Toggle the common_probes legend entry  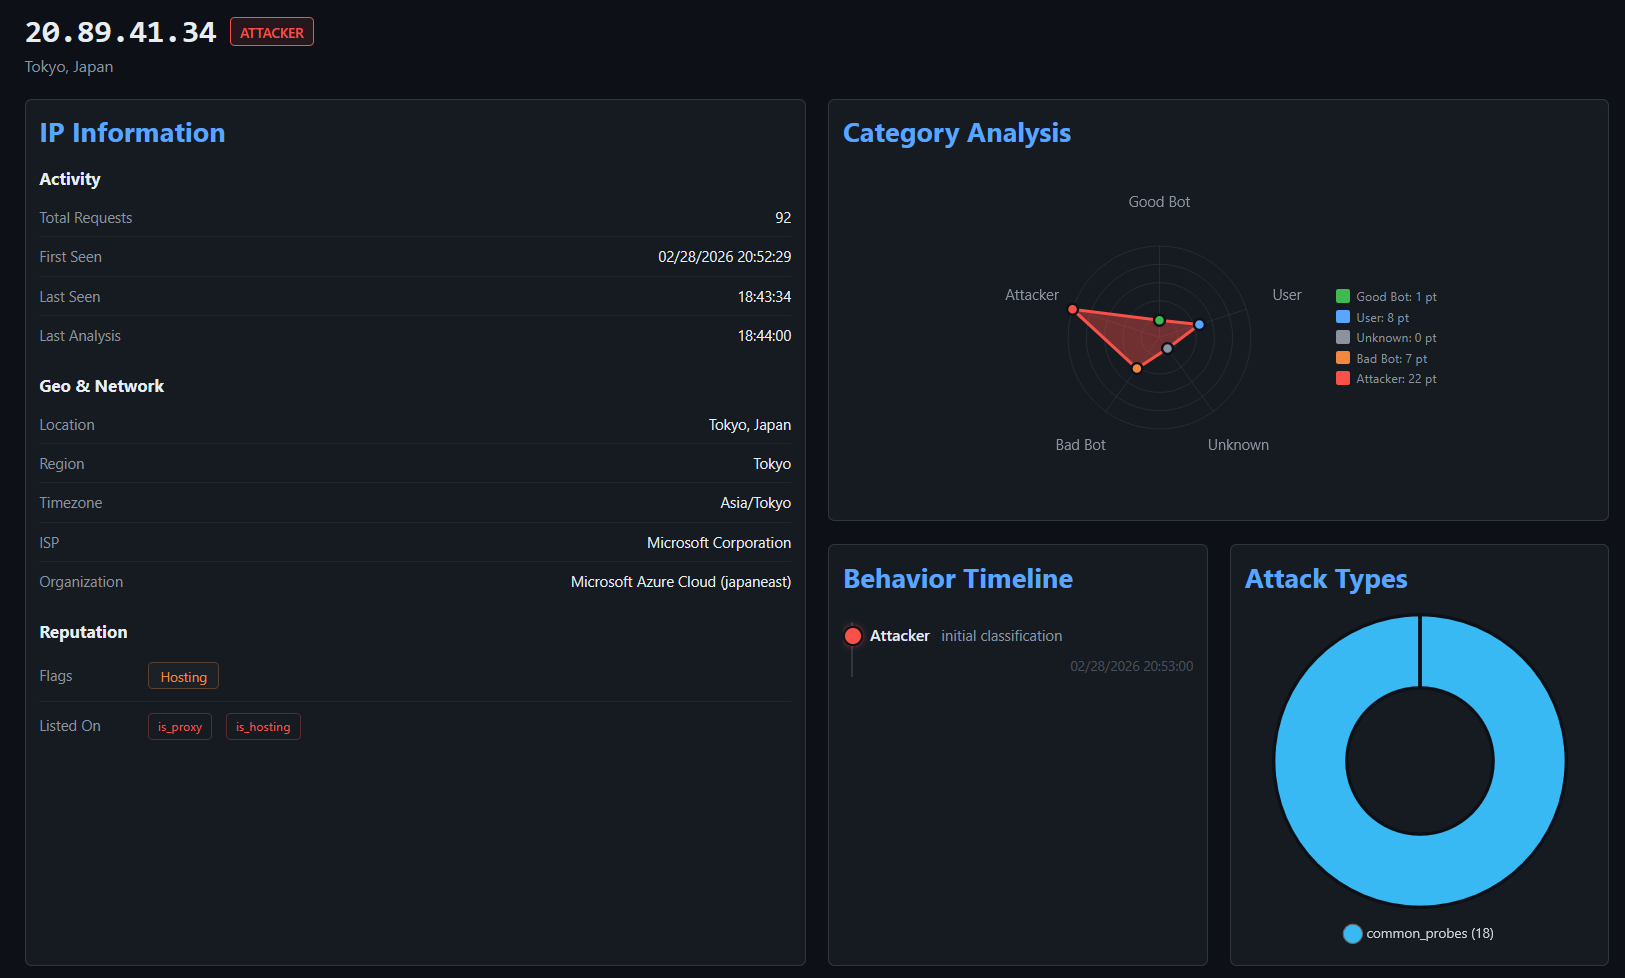click(1419, 933)
